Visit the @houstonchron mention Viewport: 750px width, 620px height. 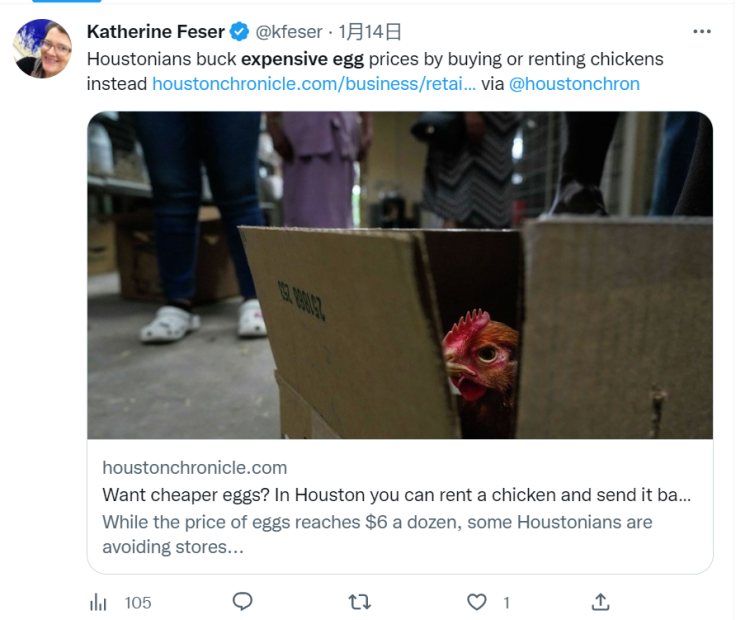574,84
